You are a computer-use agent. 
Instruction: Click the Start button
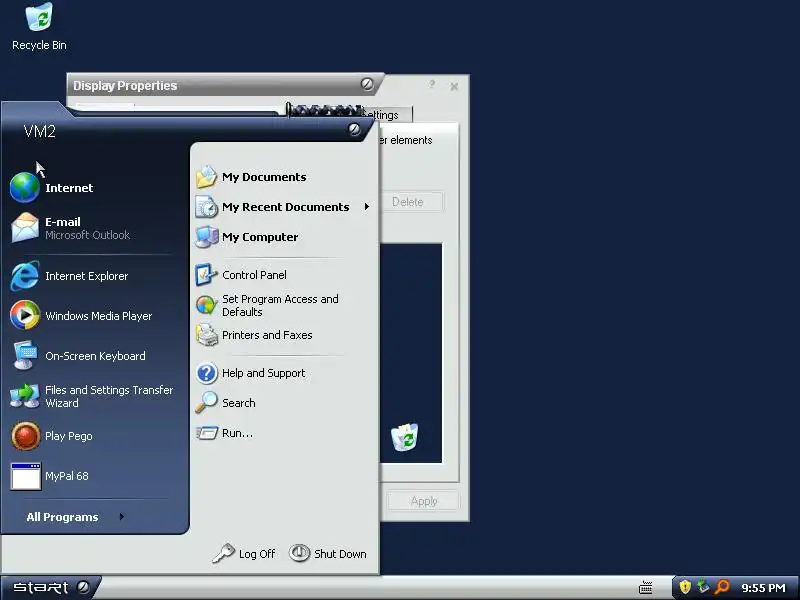click(x=50, y=588)
